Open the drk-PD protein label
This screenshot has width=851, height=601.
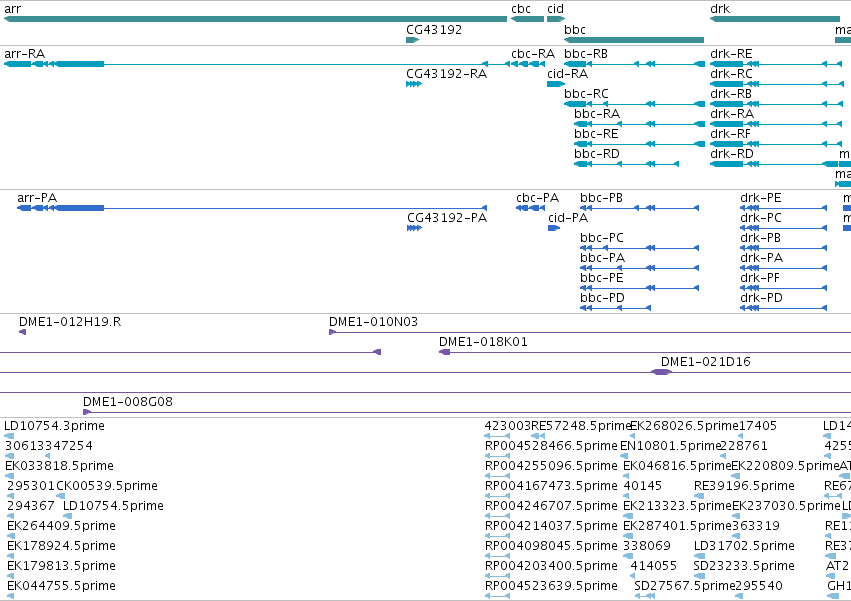pyautogui.click(x=761, y=298)
